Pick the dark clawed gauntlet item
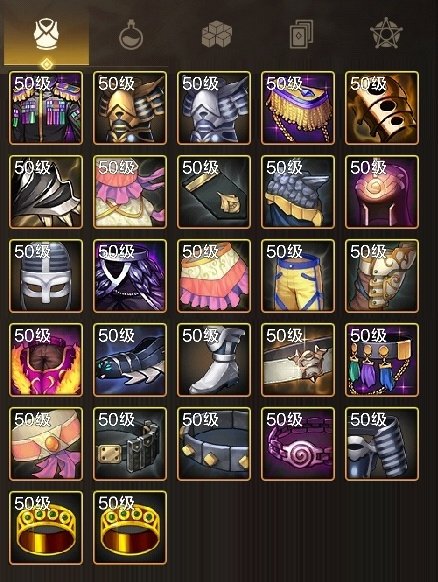438x582 pixels. pyautogui.click(x=130, y=360)
